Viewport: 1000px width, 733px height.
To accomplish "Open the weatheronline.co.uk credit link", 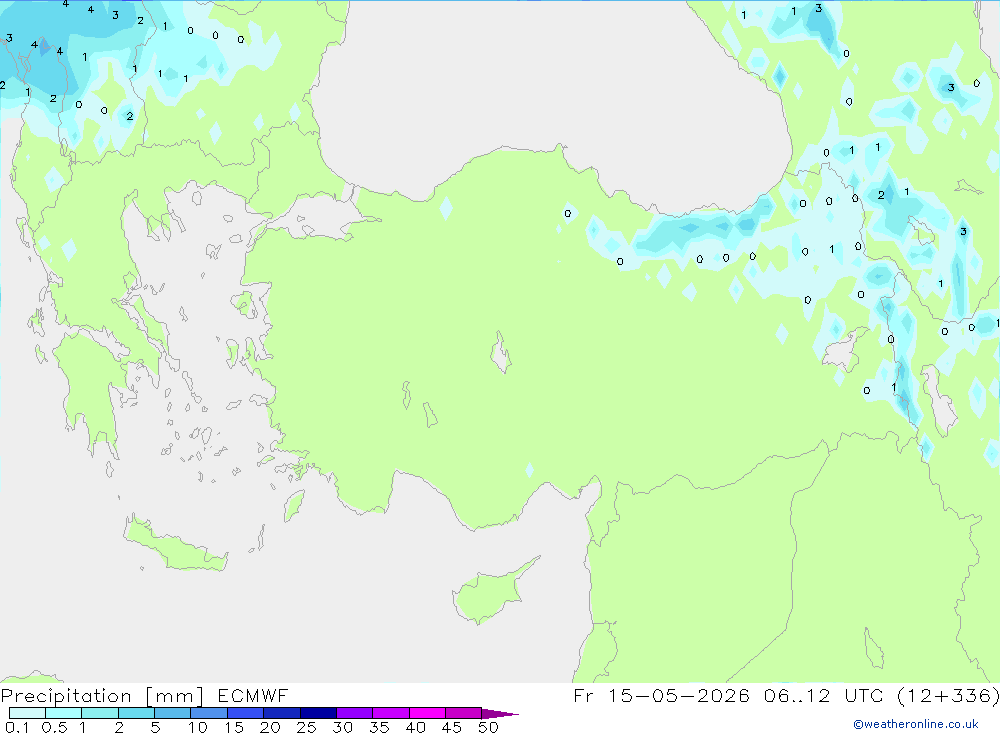I will tap(916, 724).
